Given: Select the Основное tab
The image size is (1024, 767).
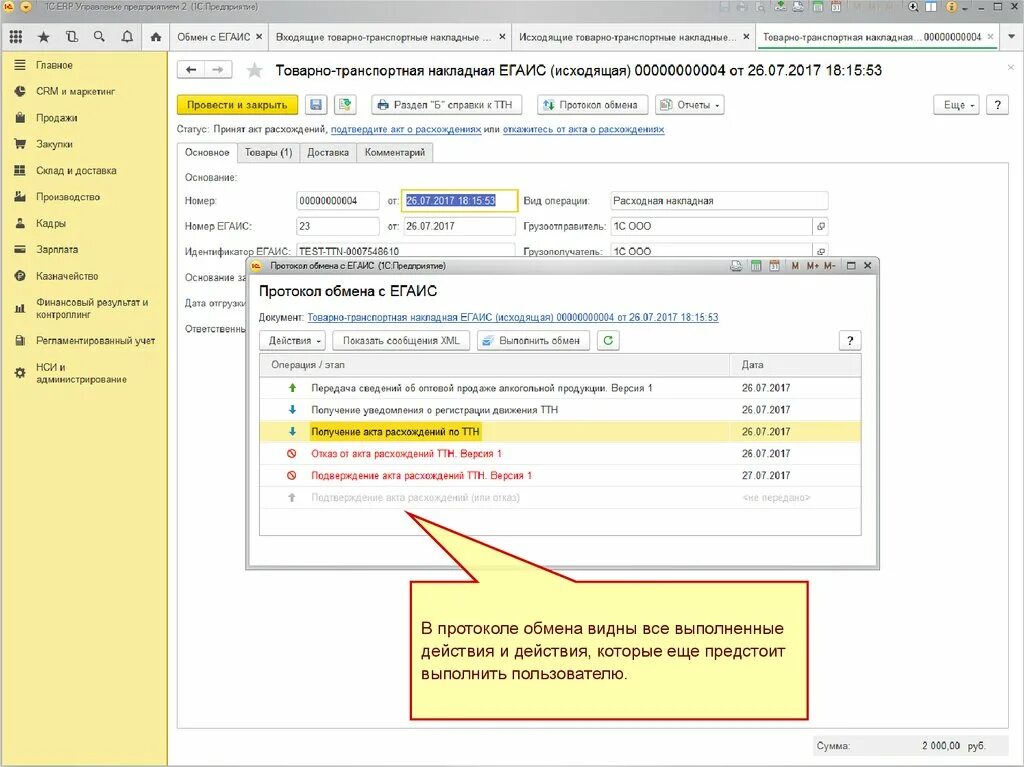Looking at the screenshot, I should tap(207, 152).
